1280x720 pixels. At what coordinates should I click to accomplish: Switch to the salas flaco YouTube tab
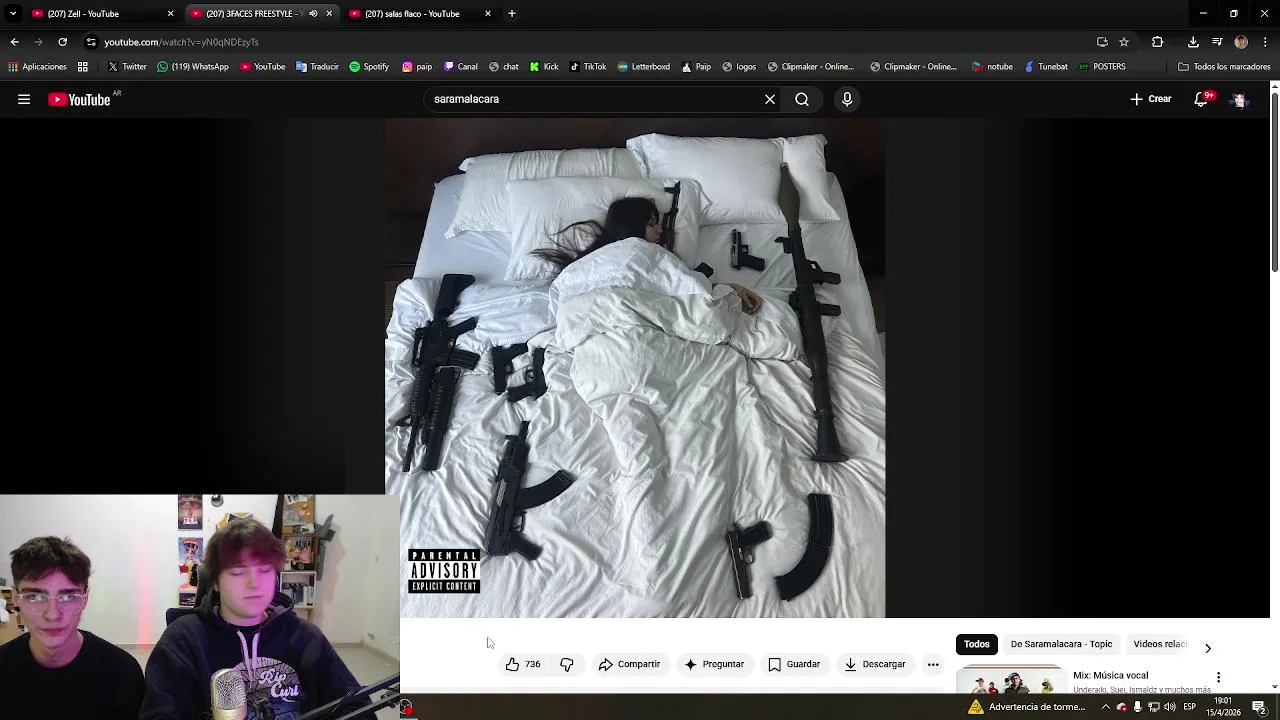pyautogui.click(x=420, y=14)
